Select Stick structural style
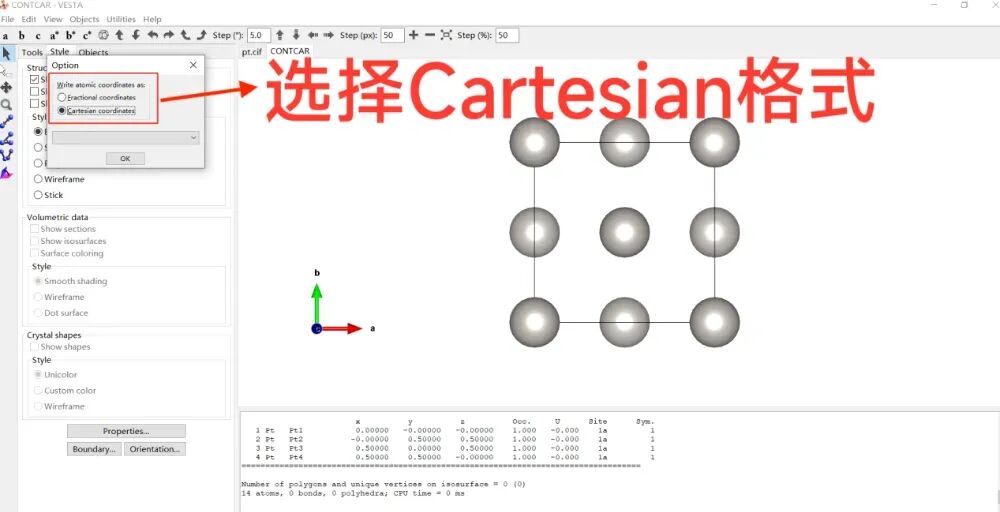This screenshot has height=512, width=1000. coord(48,195)
